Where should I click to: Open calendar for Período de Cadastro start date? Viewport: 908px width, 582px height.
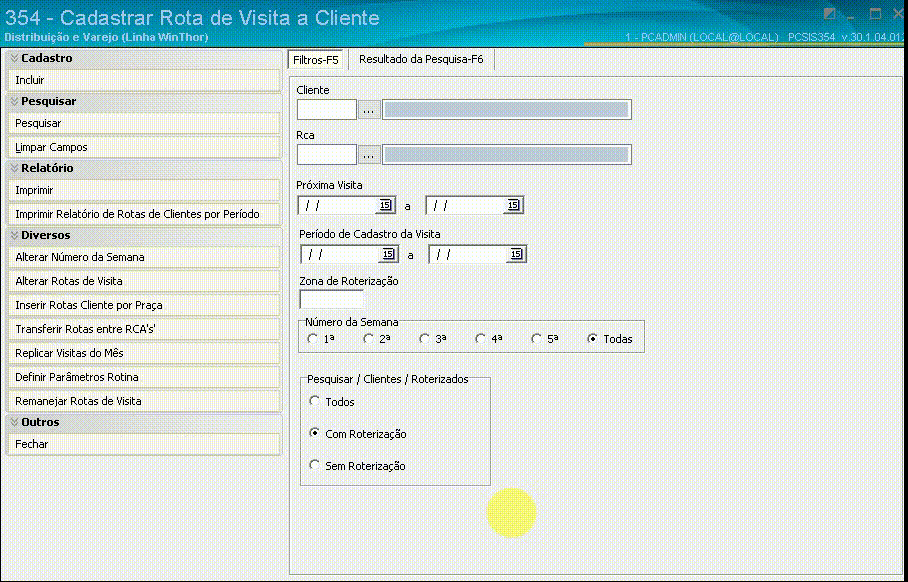(x=389, y=254)
